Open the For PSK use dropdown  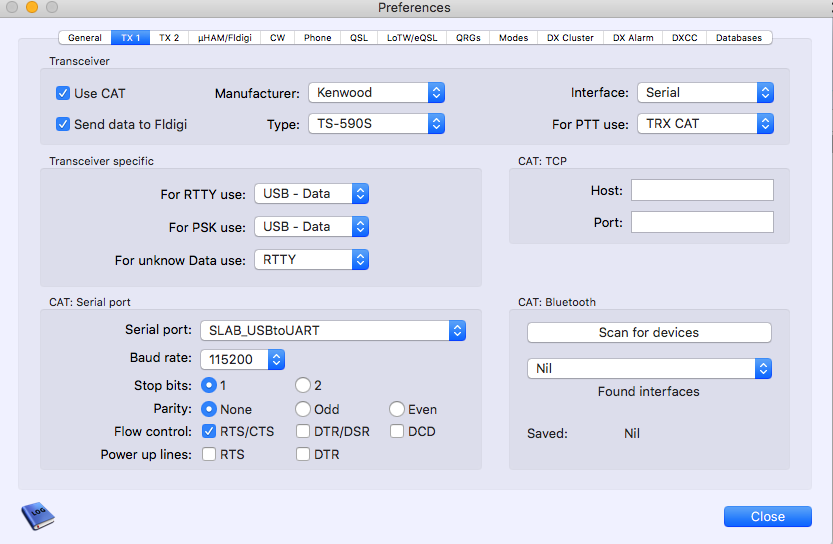[311, 227]
